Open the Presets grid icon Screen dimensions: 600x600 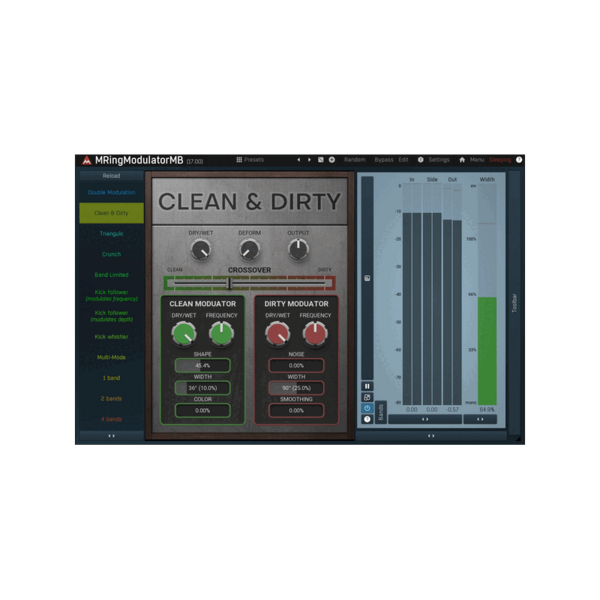tap(239, 160)
